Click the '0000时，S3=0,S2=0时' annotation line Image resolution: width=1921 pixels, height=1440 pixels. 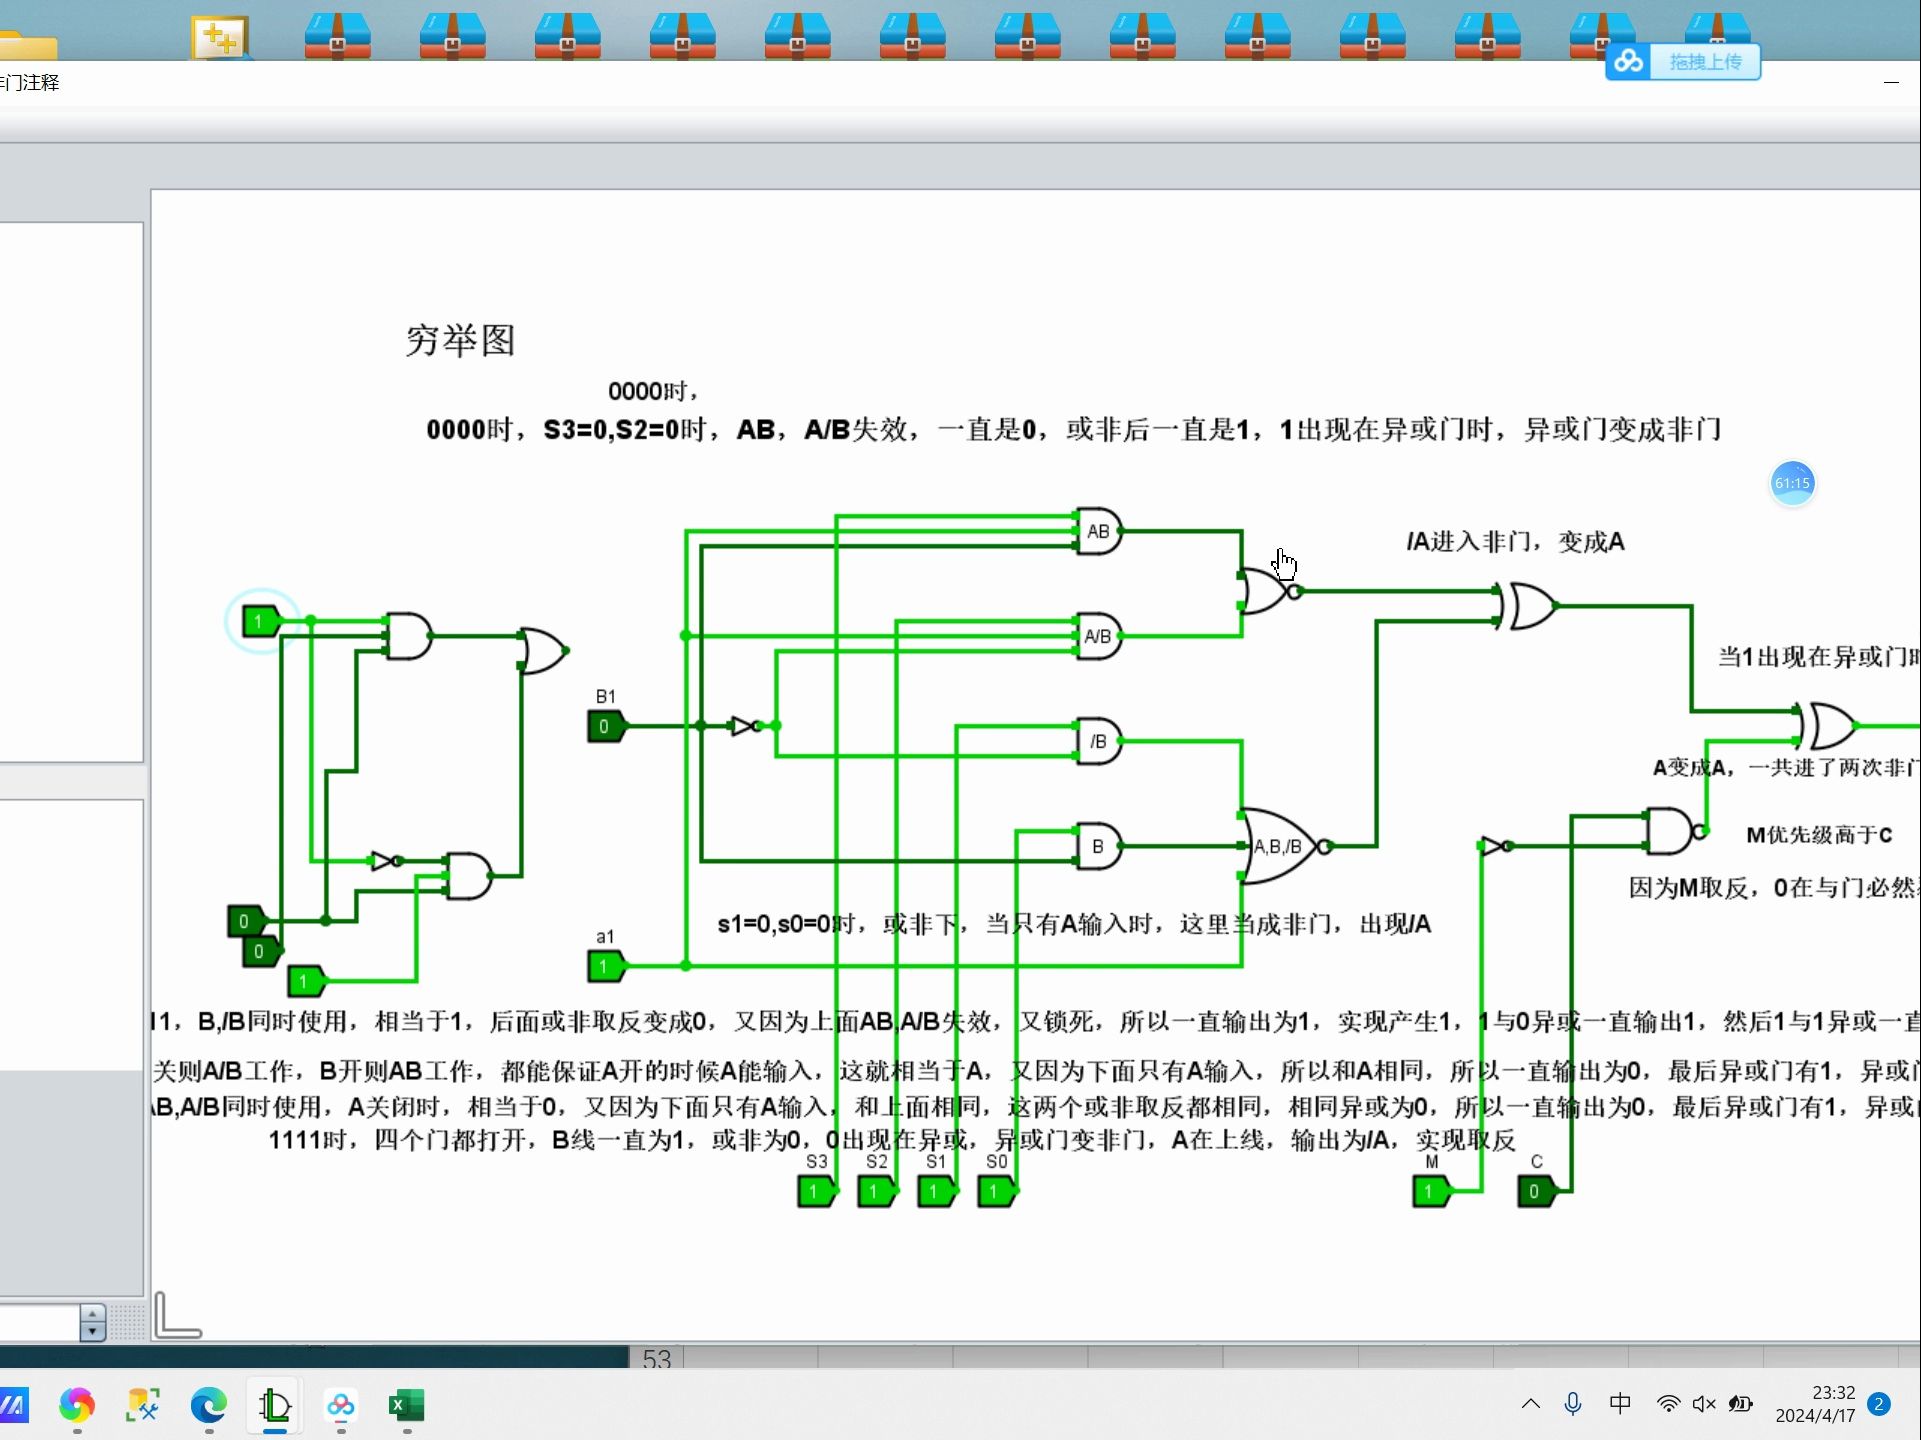pyautogui.click(x=1074, y=429)
